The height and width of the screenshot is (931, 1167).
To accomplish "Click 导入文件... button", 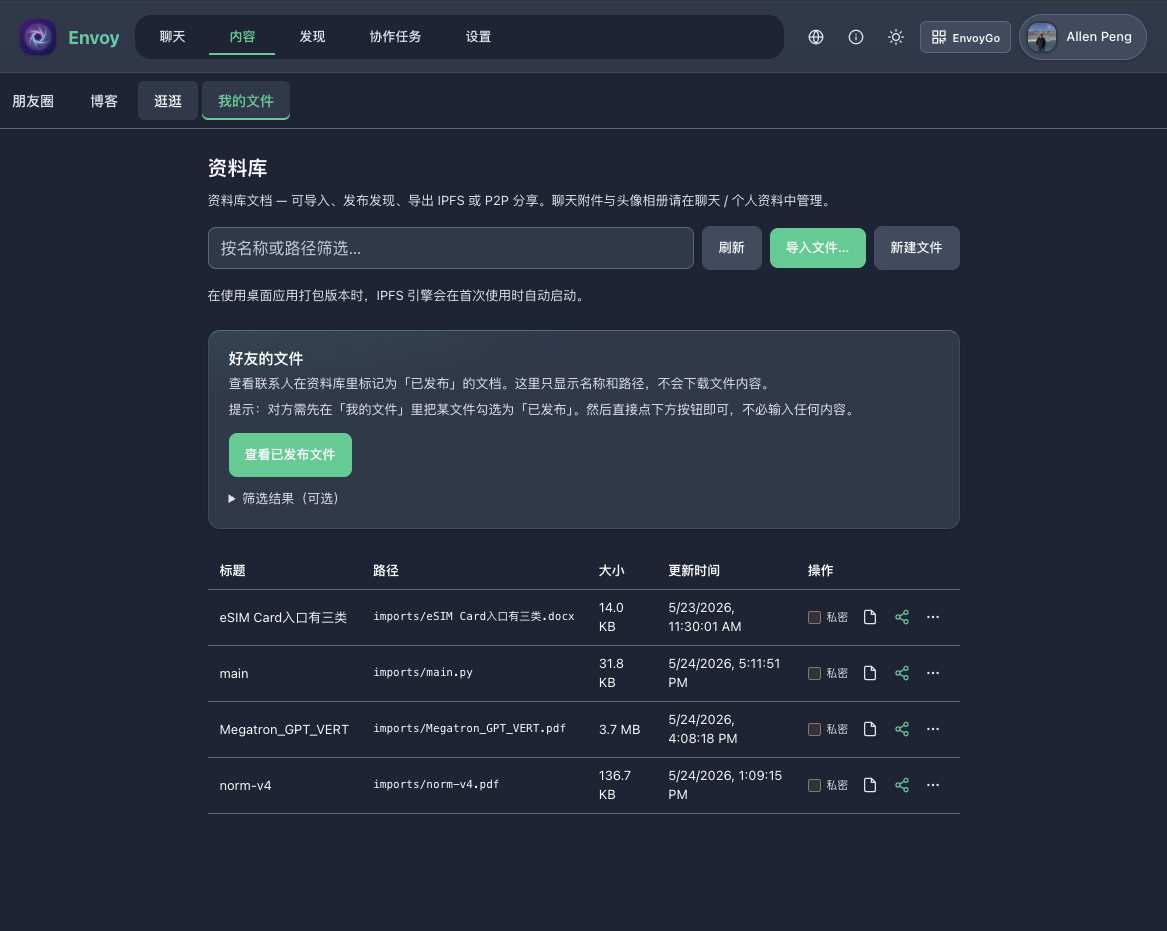I will tap(817, 248).
